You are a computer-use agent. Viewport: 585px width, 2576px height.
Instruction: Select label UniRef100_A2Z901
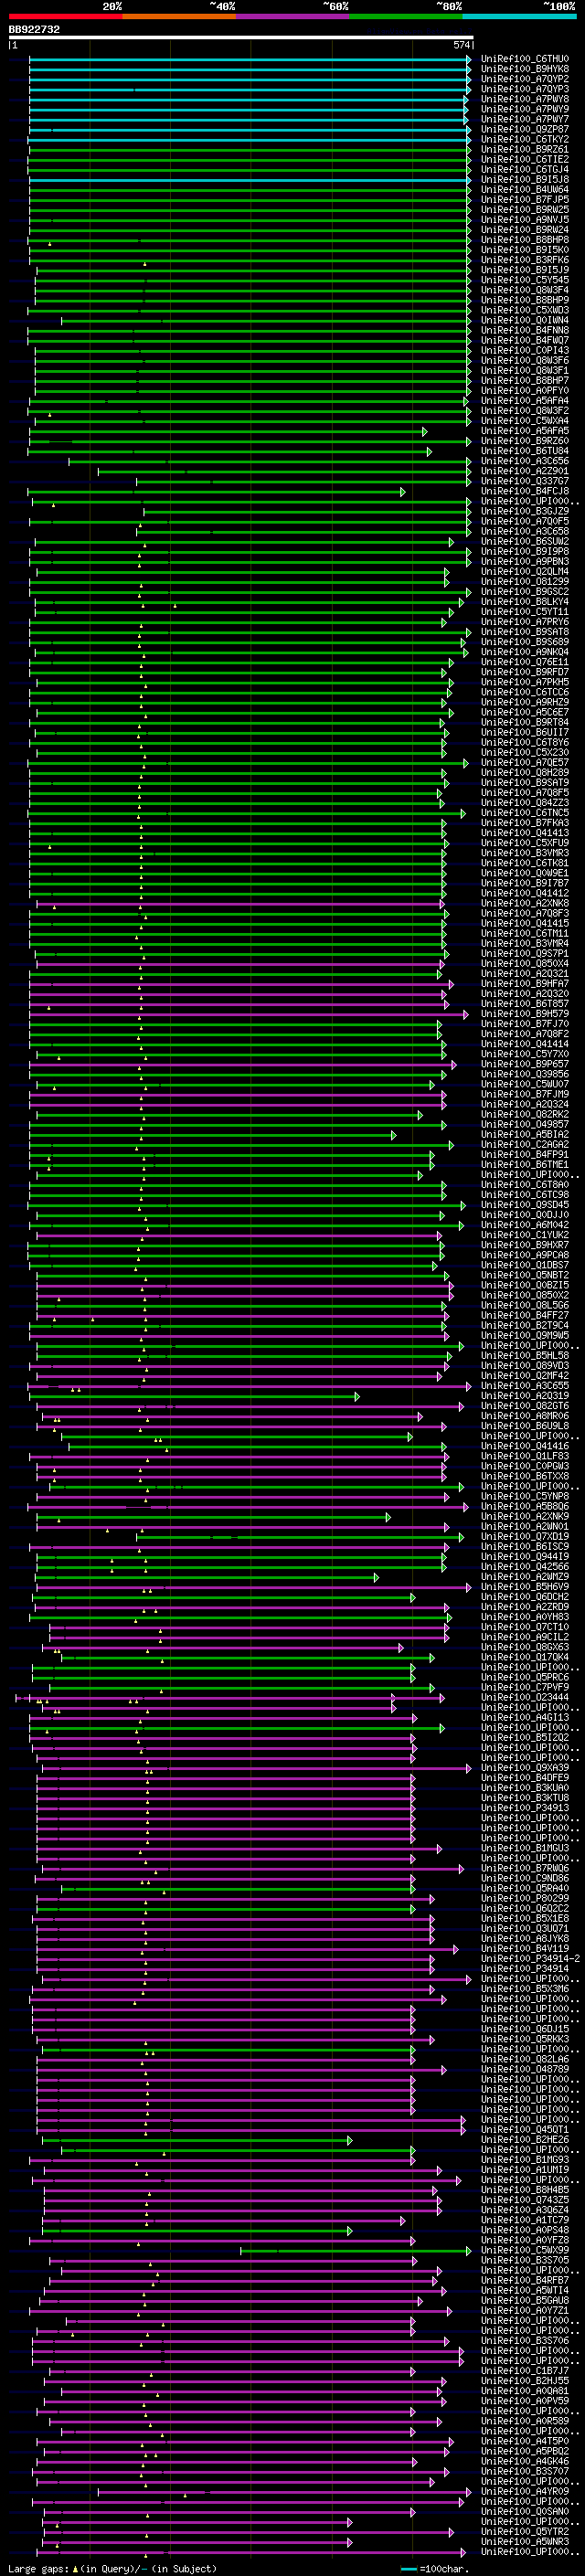coord(525,472)
